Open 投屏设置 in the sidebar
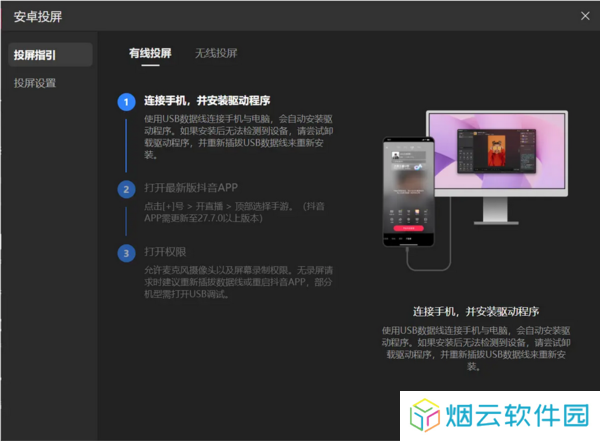This screenshot has width=600, height=441. coord(35,83)
